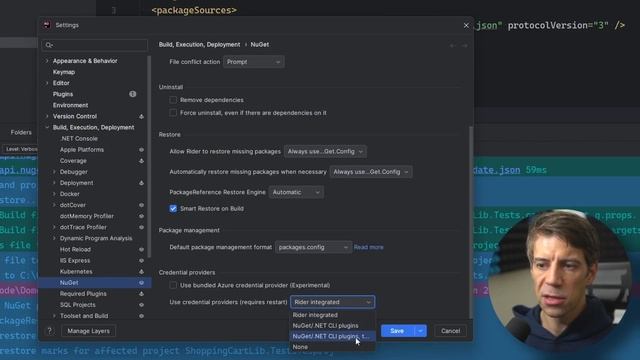Open Default package management format dropdown

tap(313, 247)
